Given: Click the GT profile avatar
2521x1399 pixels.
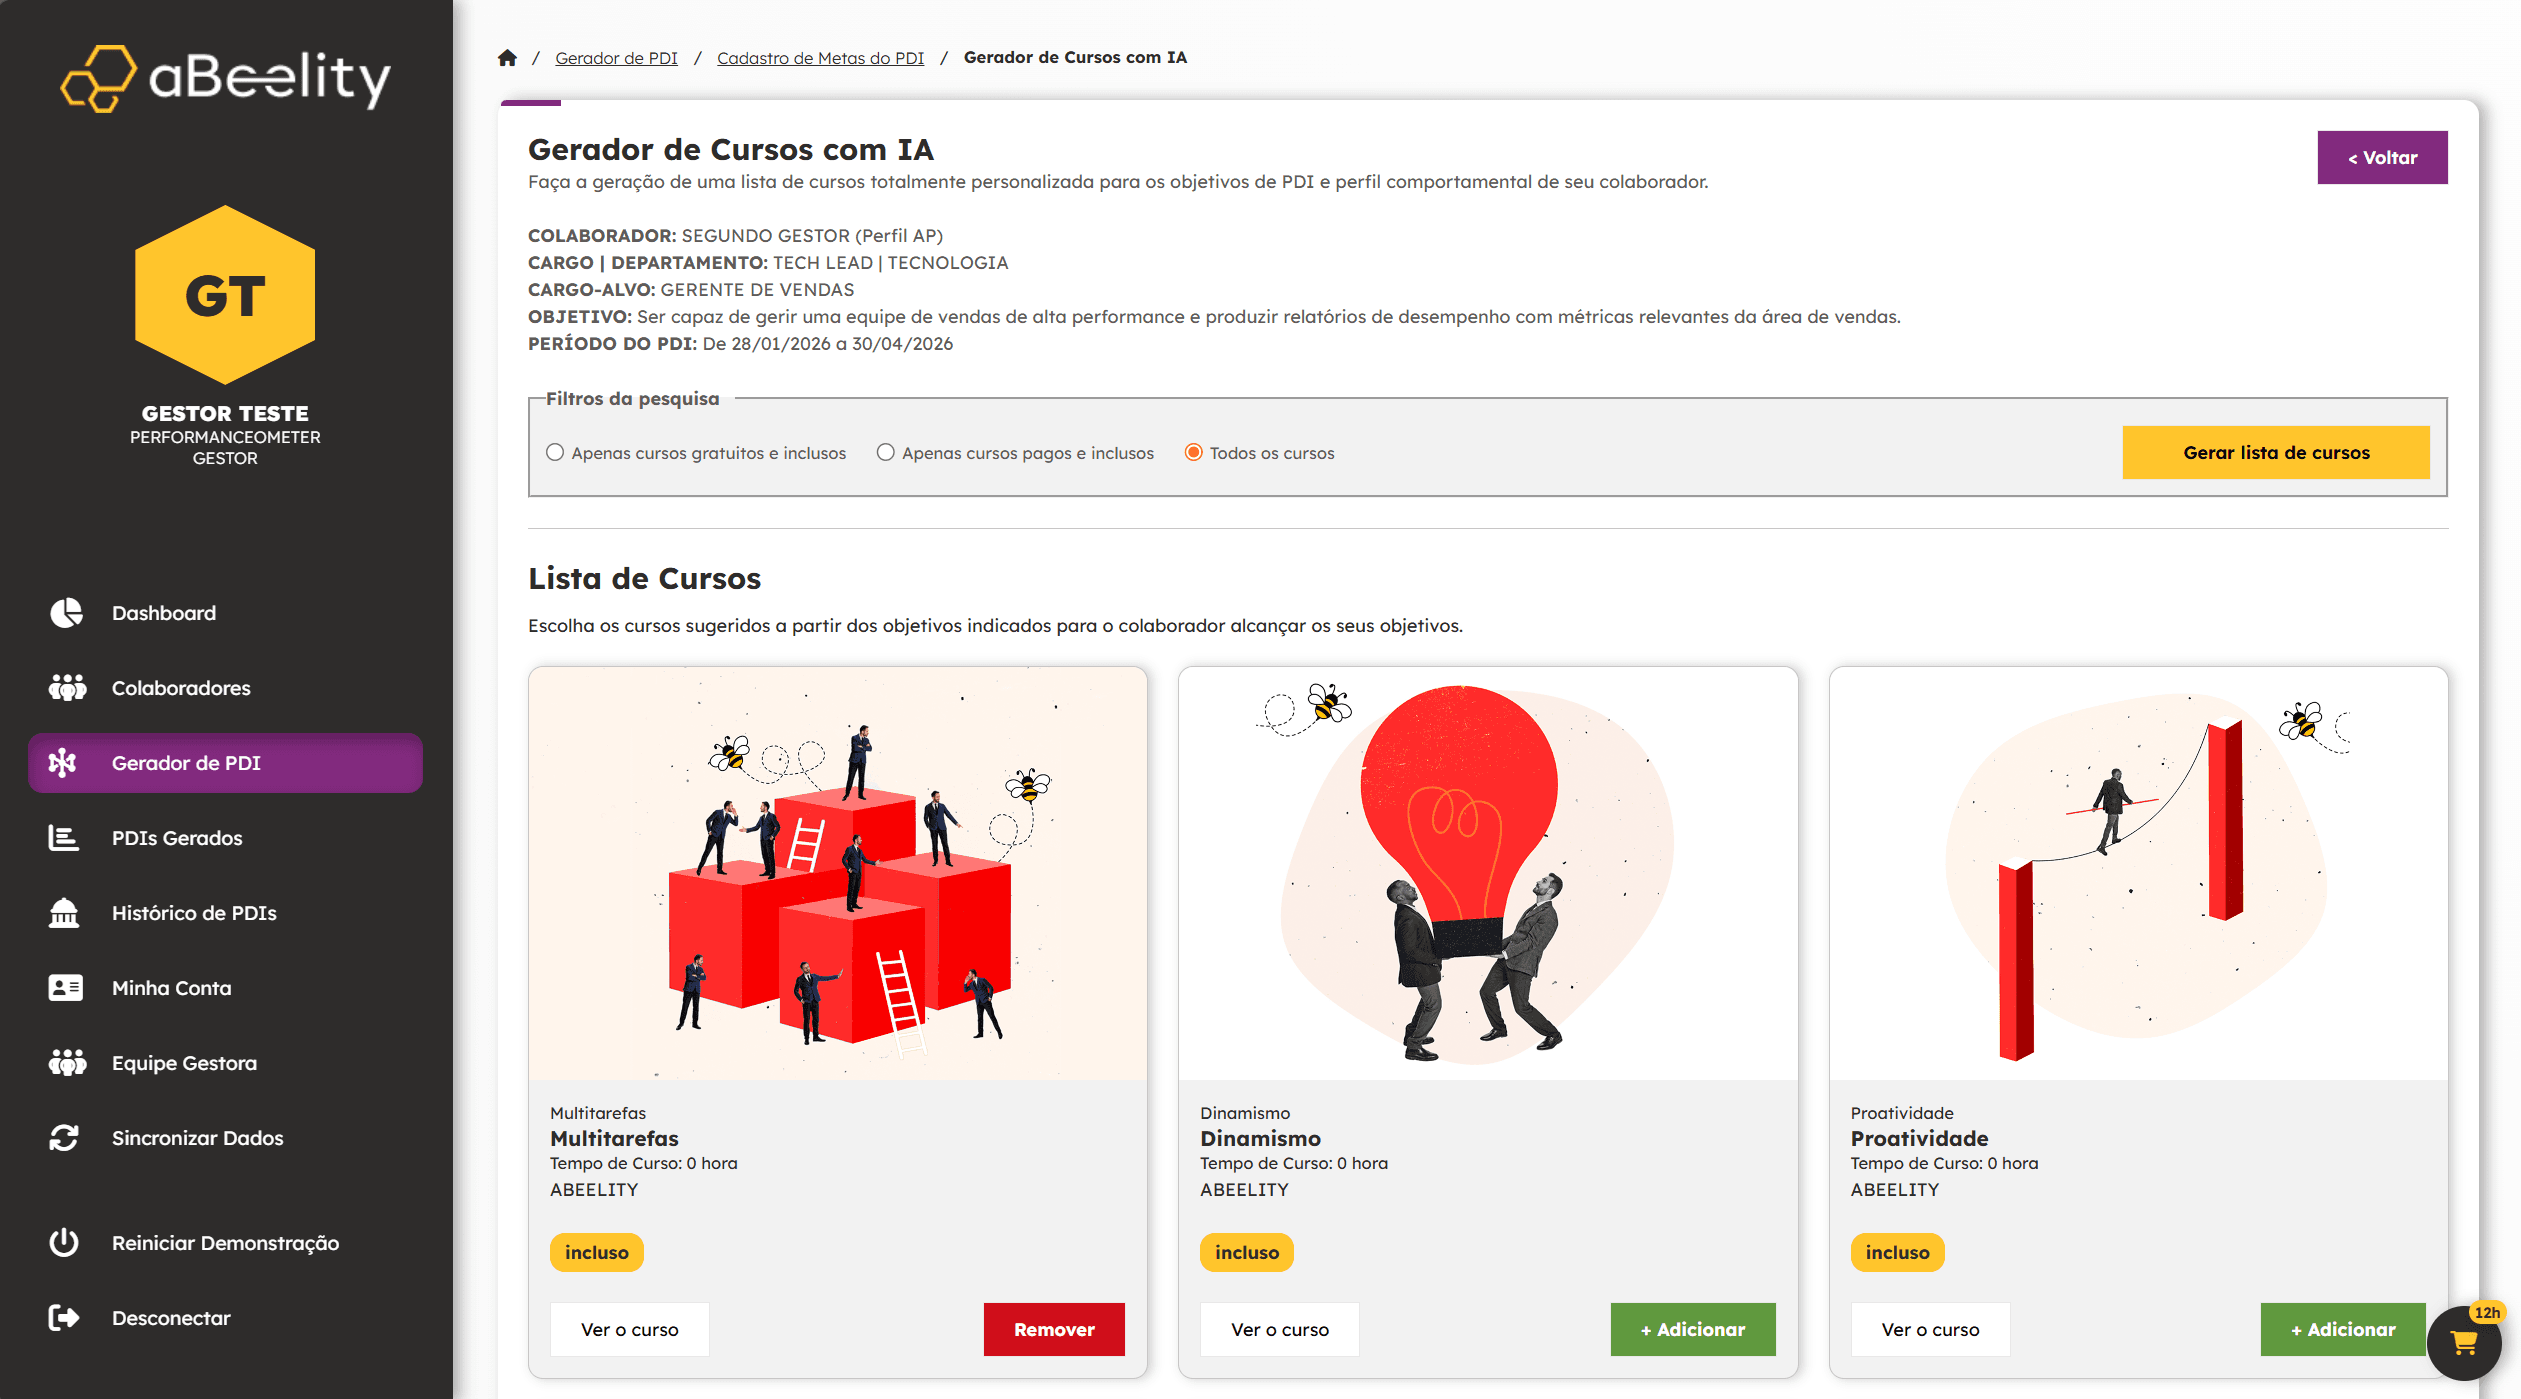Looking at the screenshot, I should (225, 295).
